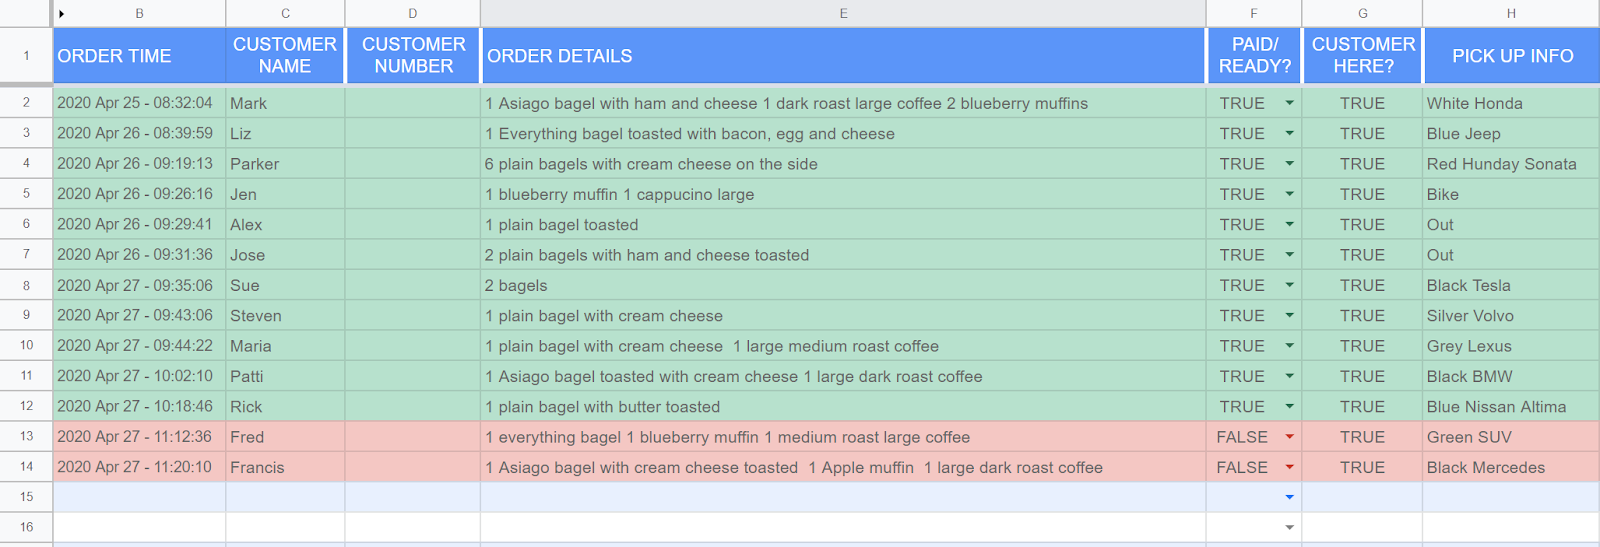Click Customer Here TRUE cell for Liz
Screen dimensions: 1600x547
1362,133
